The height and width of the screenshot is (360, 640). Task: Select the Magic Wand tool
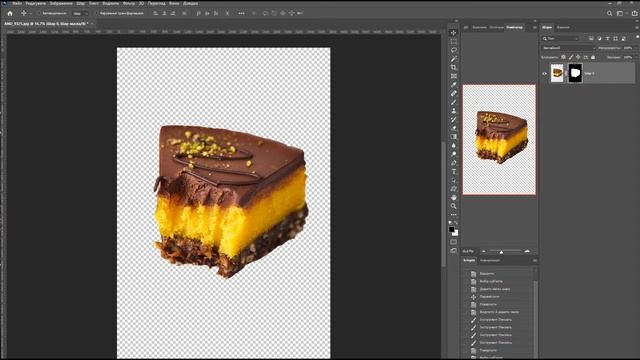(x=453, y=59)
